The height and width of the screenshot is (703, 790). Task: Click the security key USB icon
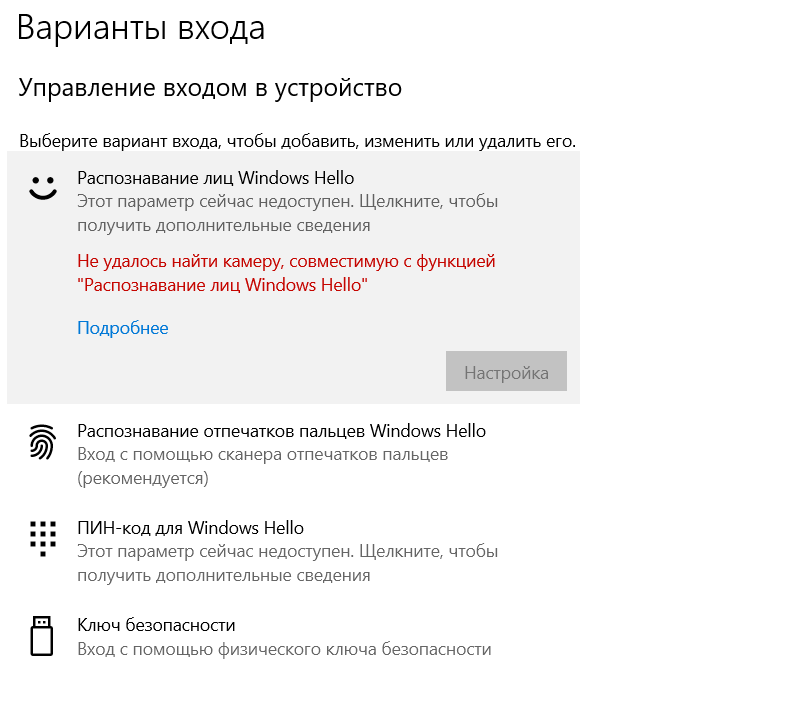[x=42, y=635]
